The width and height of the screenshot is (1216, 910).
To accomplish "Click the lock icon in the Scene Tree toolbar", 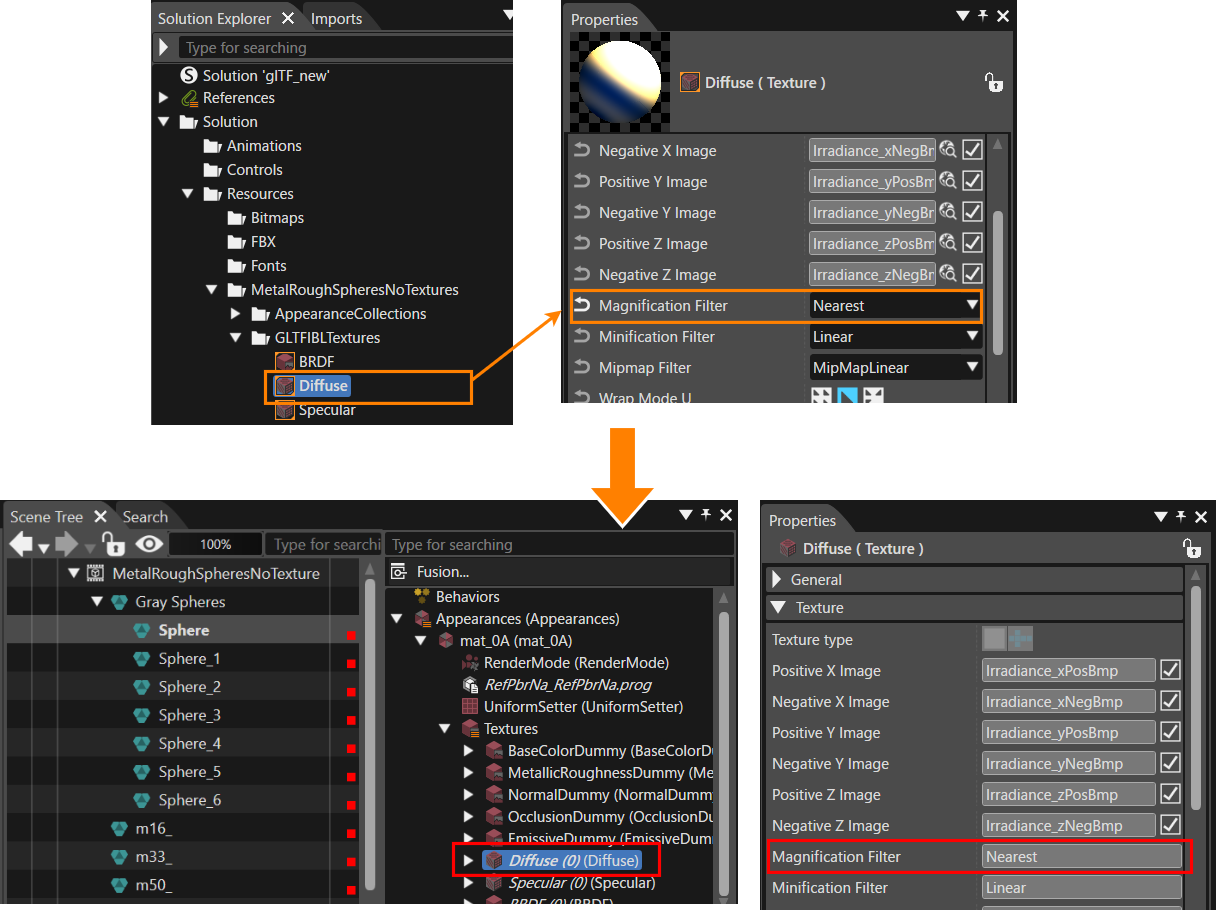I will click(113, 544).
